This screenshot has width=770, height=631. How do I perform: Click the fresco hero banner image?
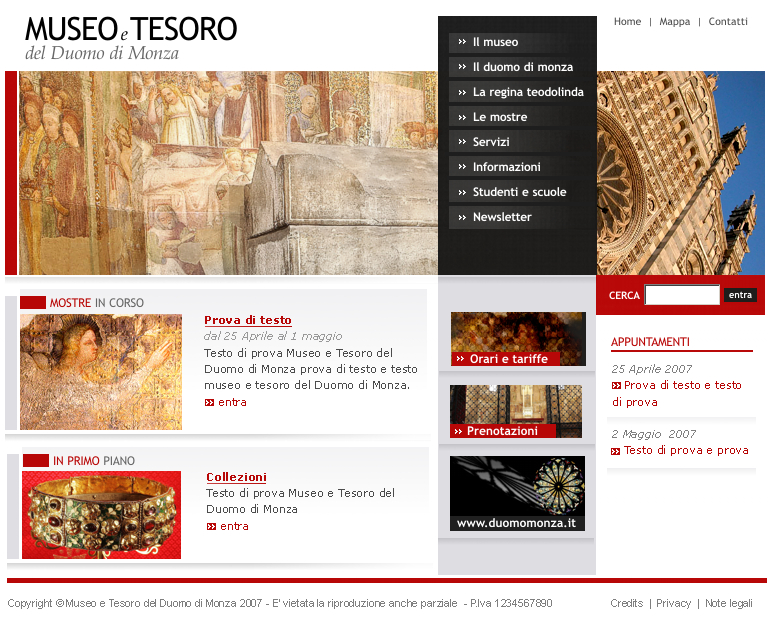point(228,173)
